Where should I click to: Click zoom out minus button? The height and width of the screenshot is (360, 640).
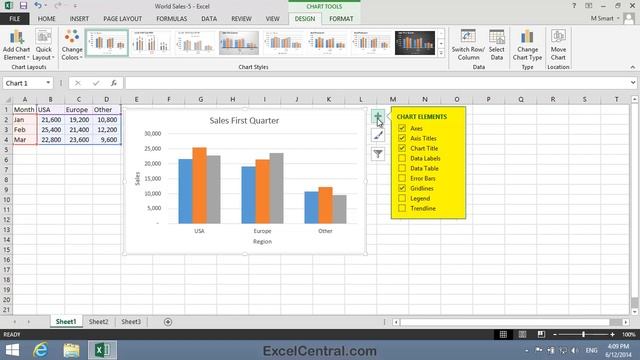[x=555, y=334]
